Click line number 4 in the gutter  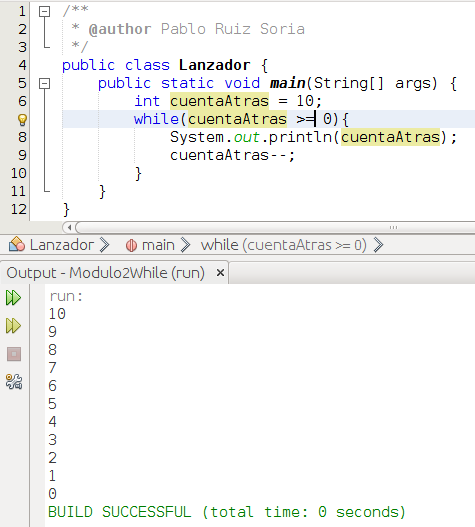coord(22,65)
